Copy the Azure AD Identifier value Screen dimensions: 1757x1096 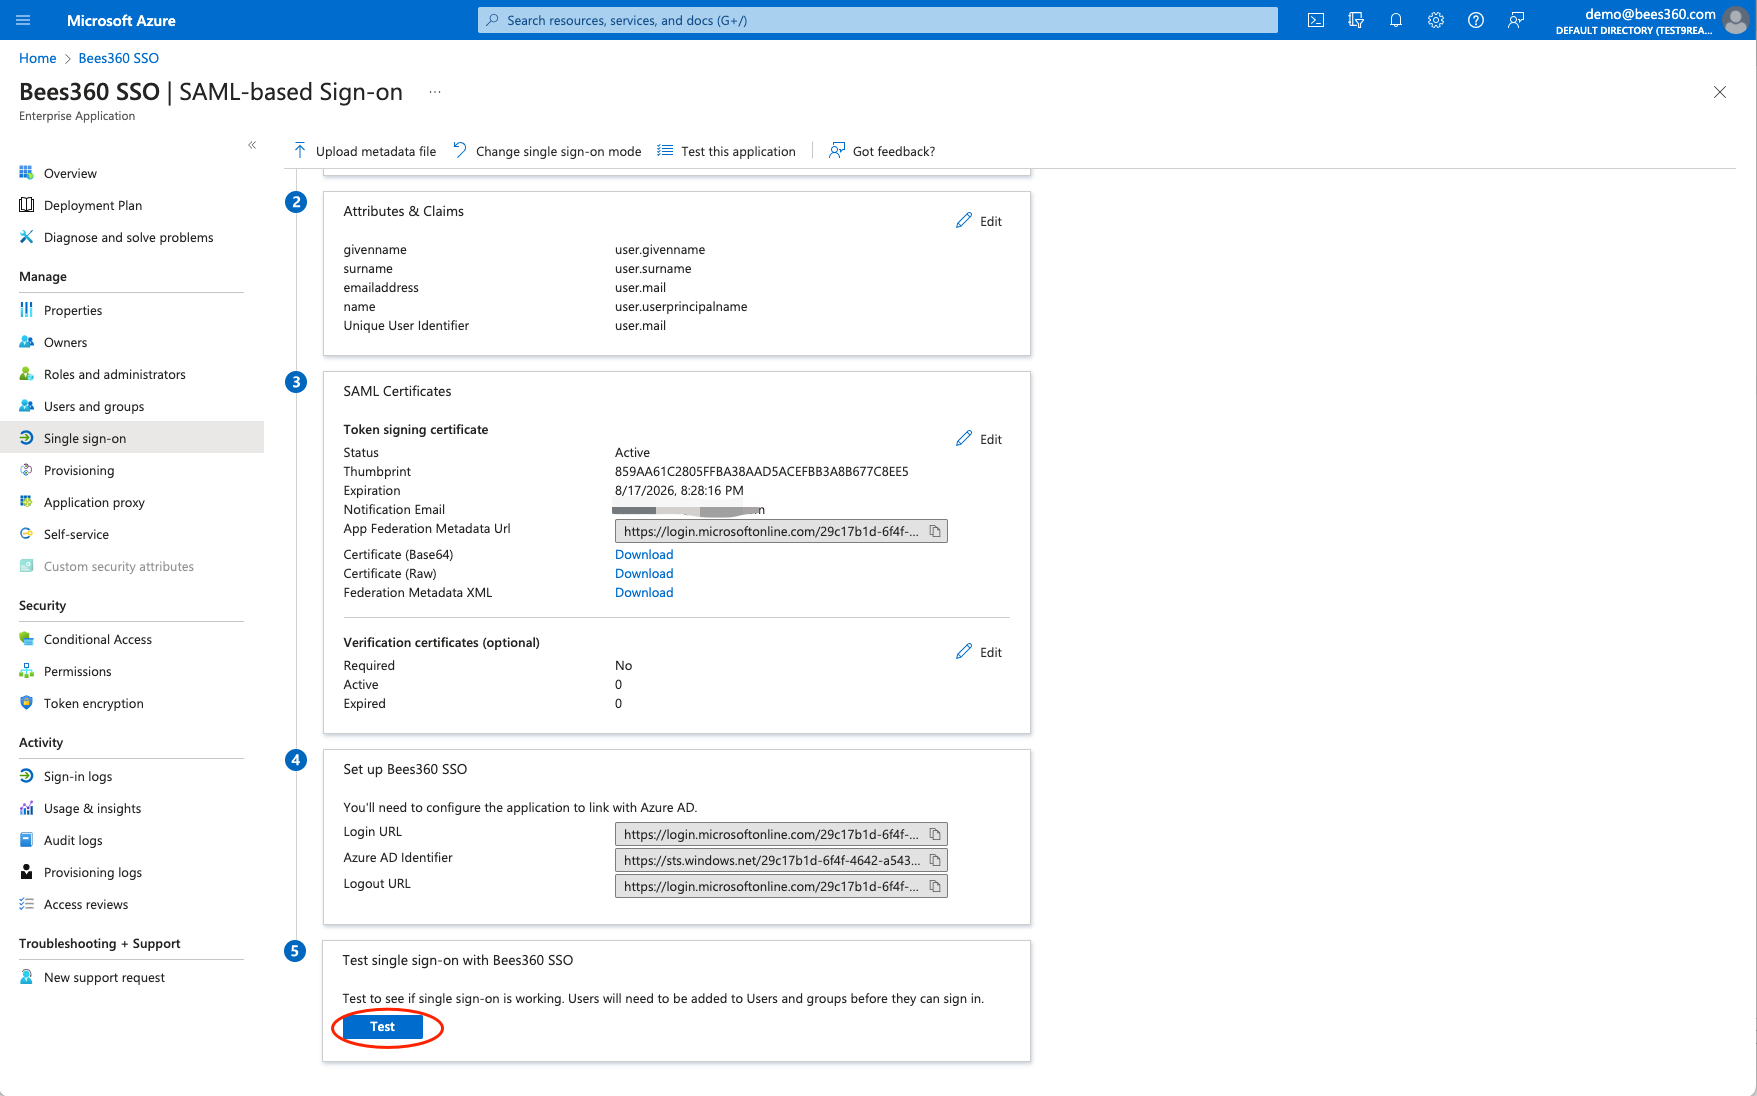pos(935,860)
